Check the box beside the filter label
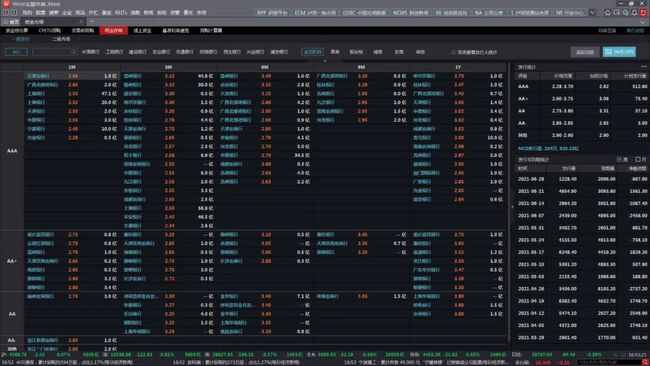Screen dimensions: 650x366 click(x=454, y=52)
